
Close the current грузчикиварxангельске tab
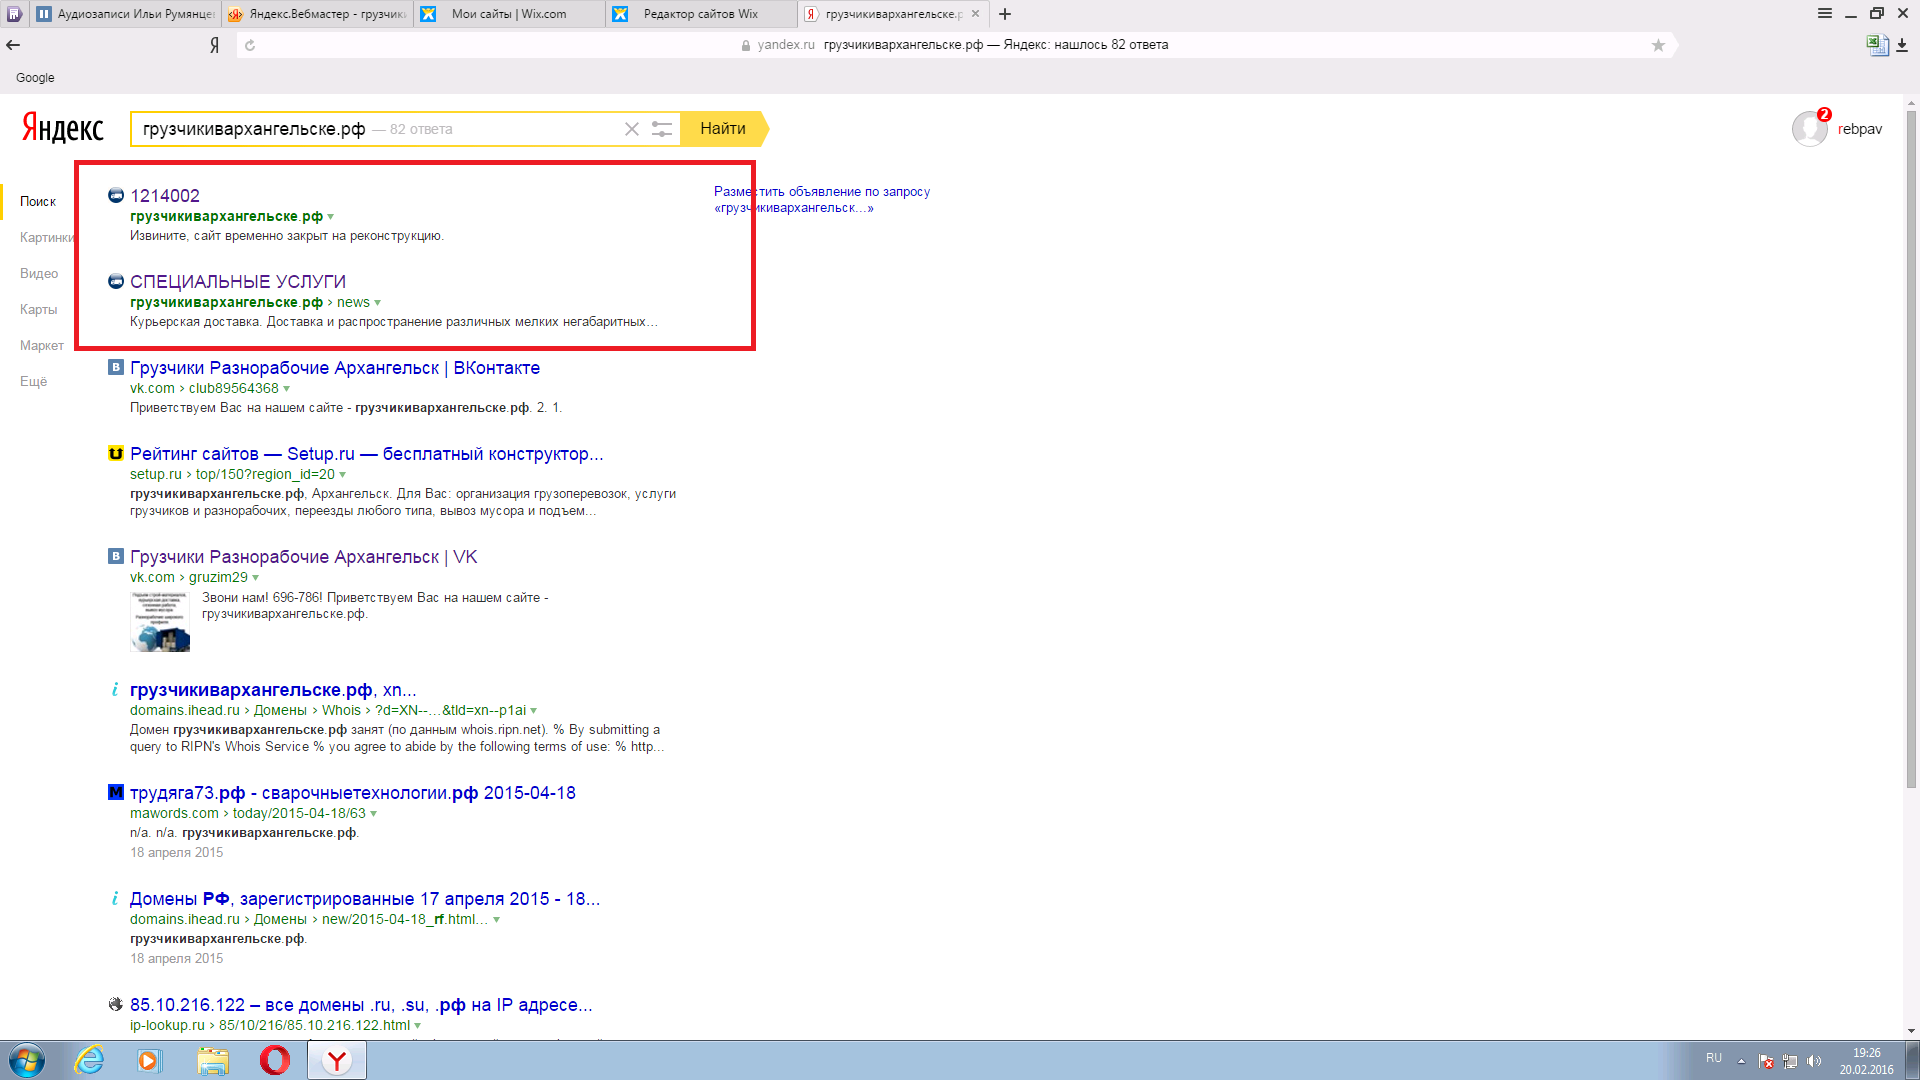975,14
